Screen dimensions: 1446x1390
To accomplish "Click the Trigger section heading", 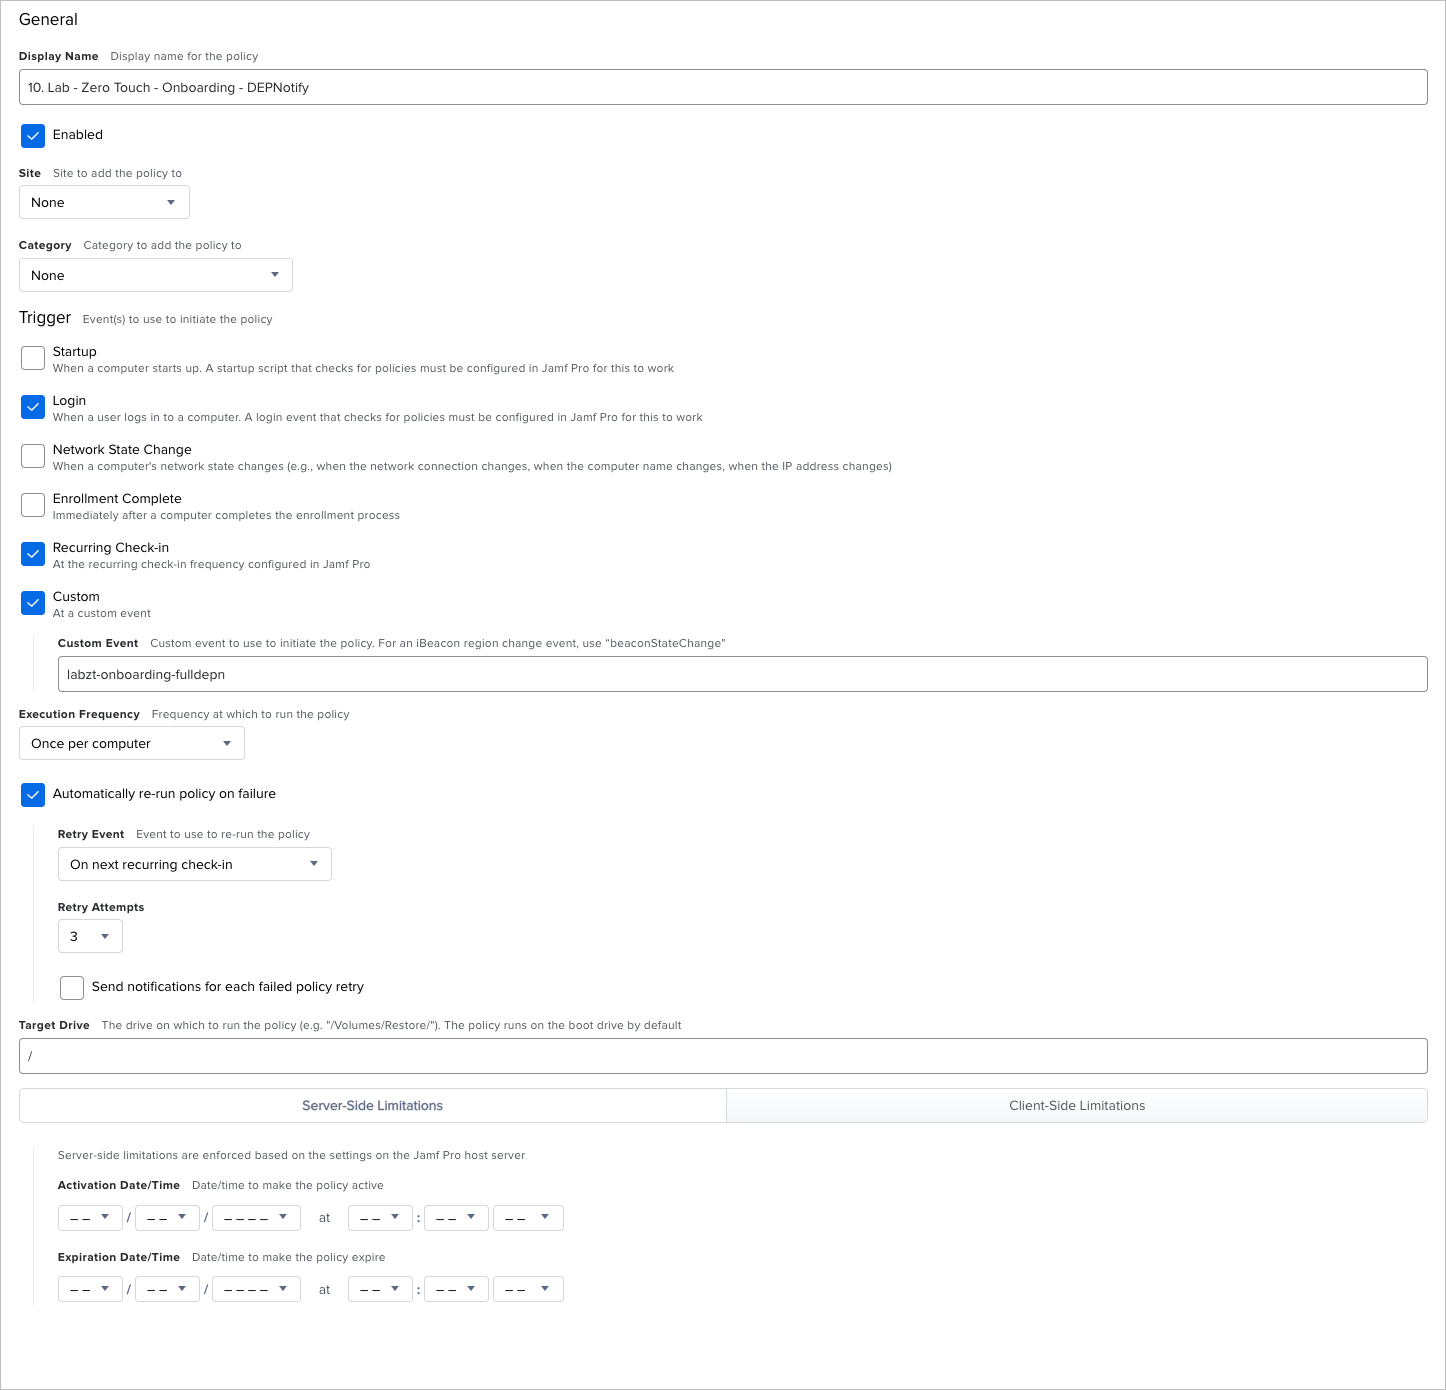I will (45, 317).
